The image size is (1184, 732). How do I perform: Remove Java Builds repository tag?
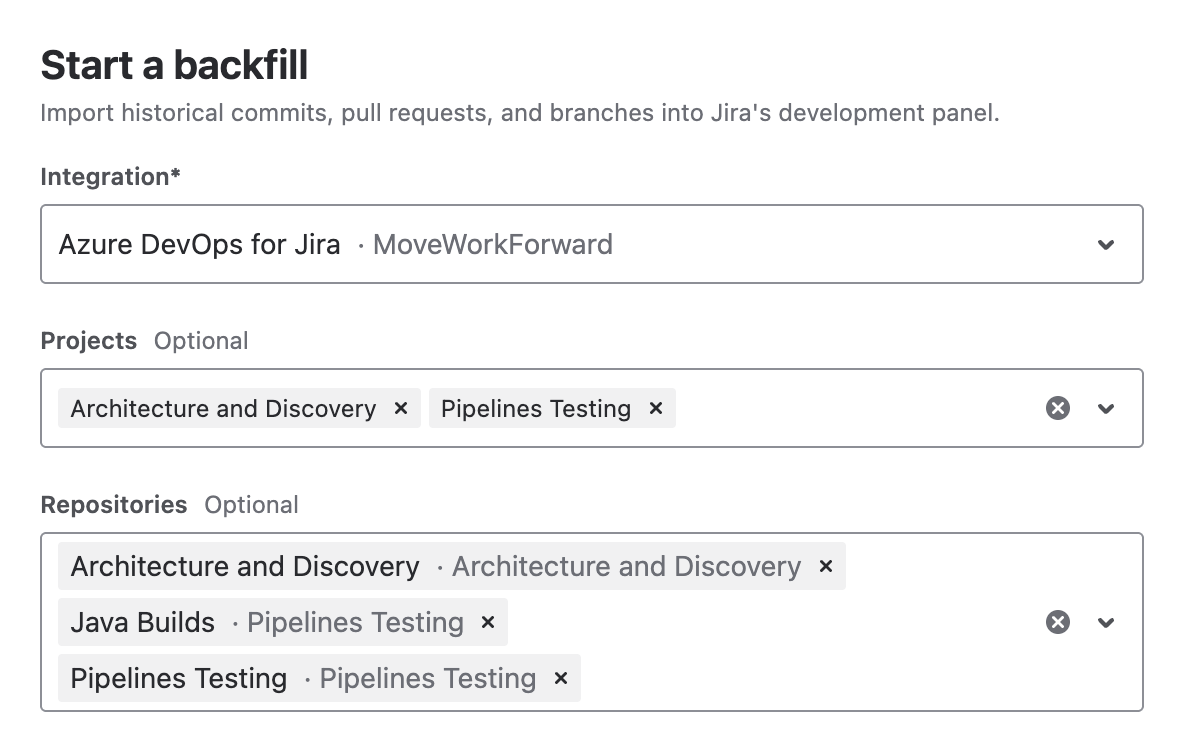tap(488, 622)
